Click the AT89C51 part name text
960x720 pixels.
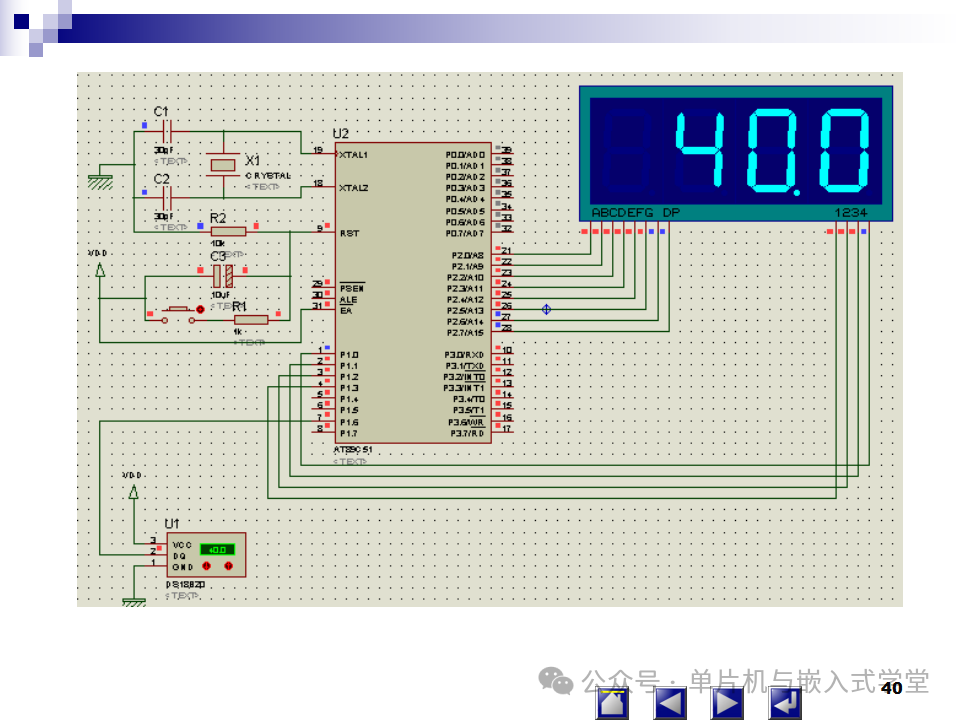tap(353, 450)
